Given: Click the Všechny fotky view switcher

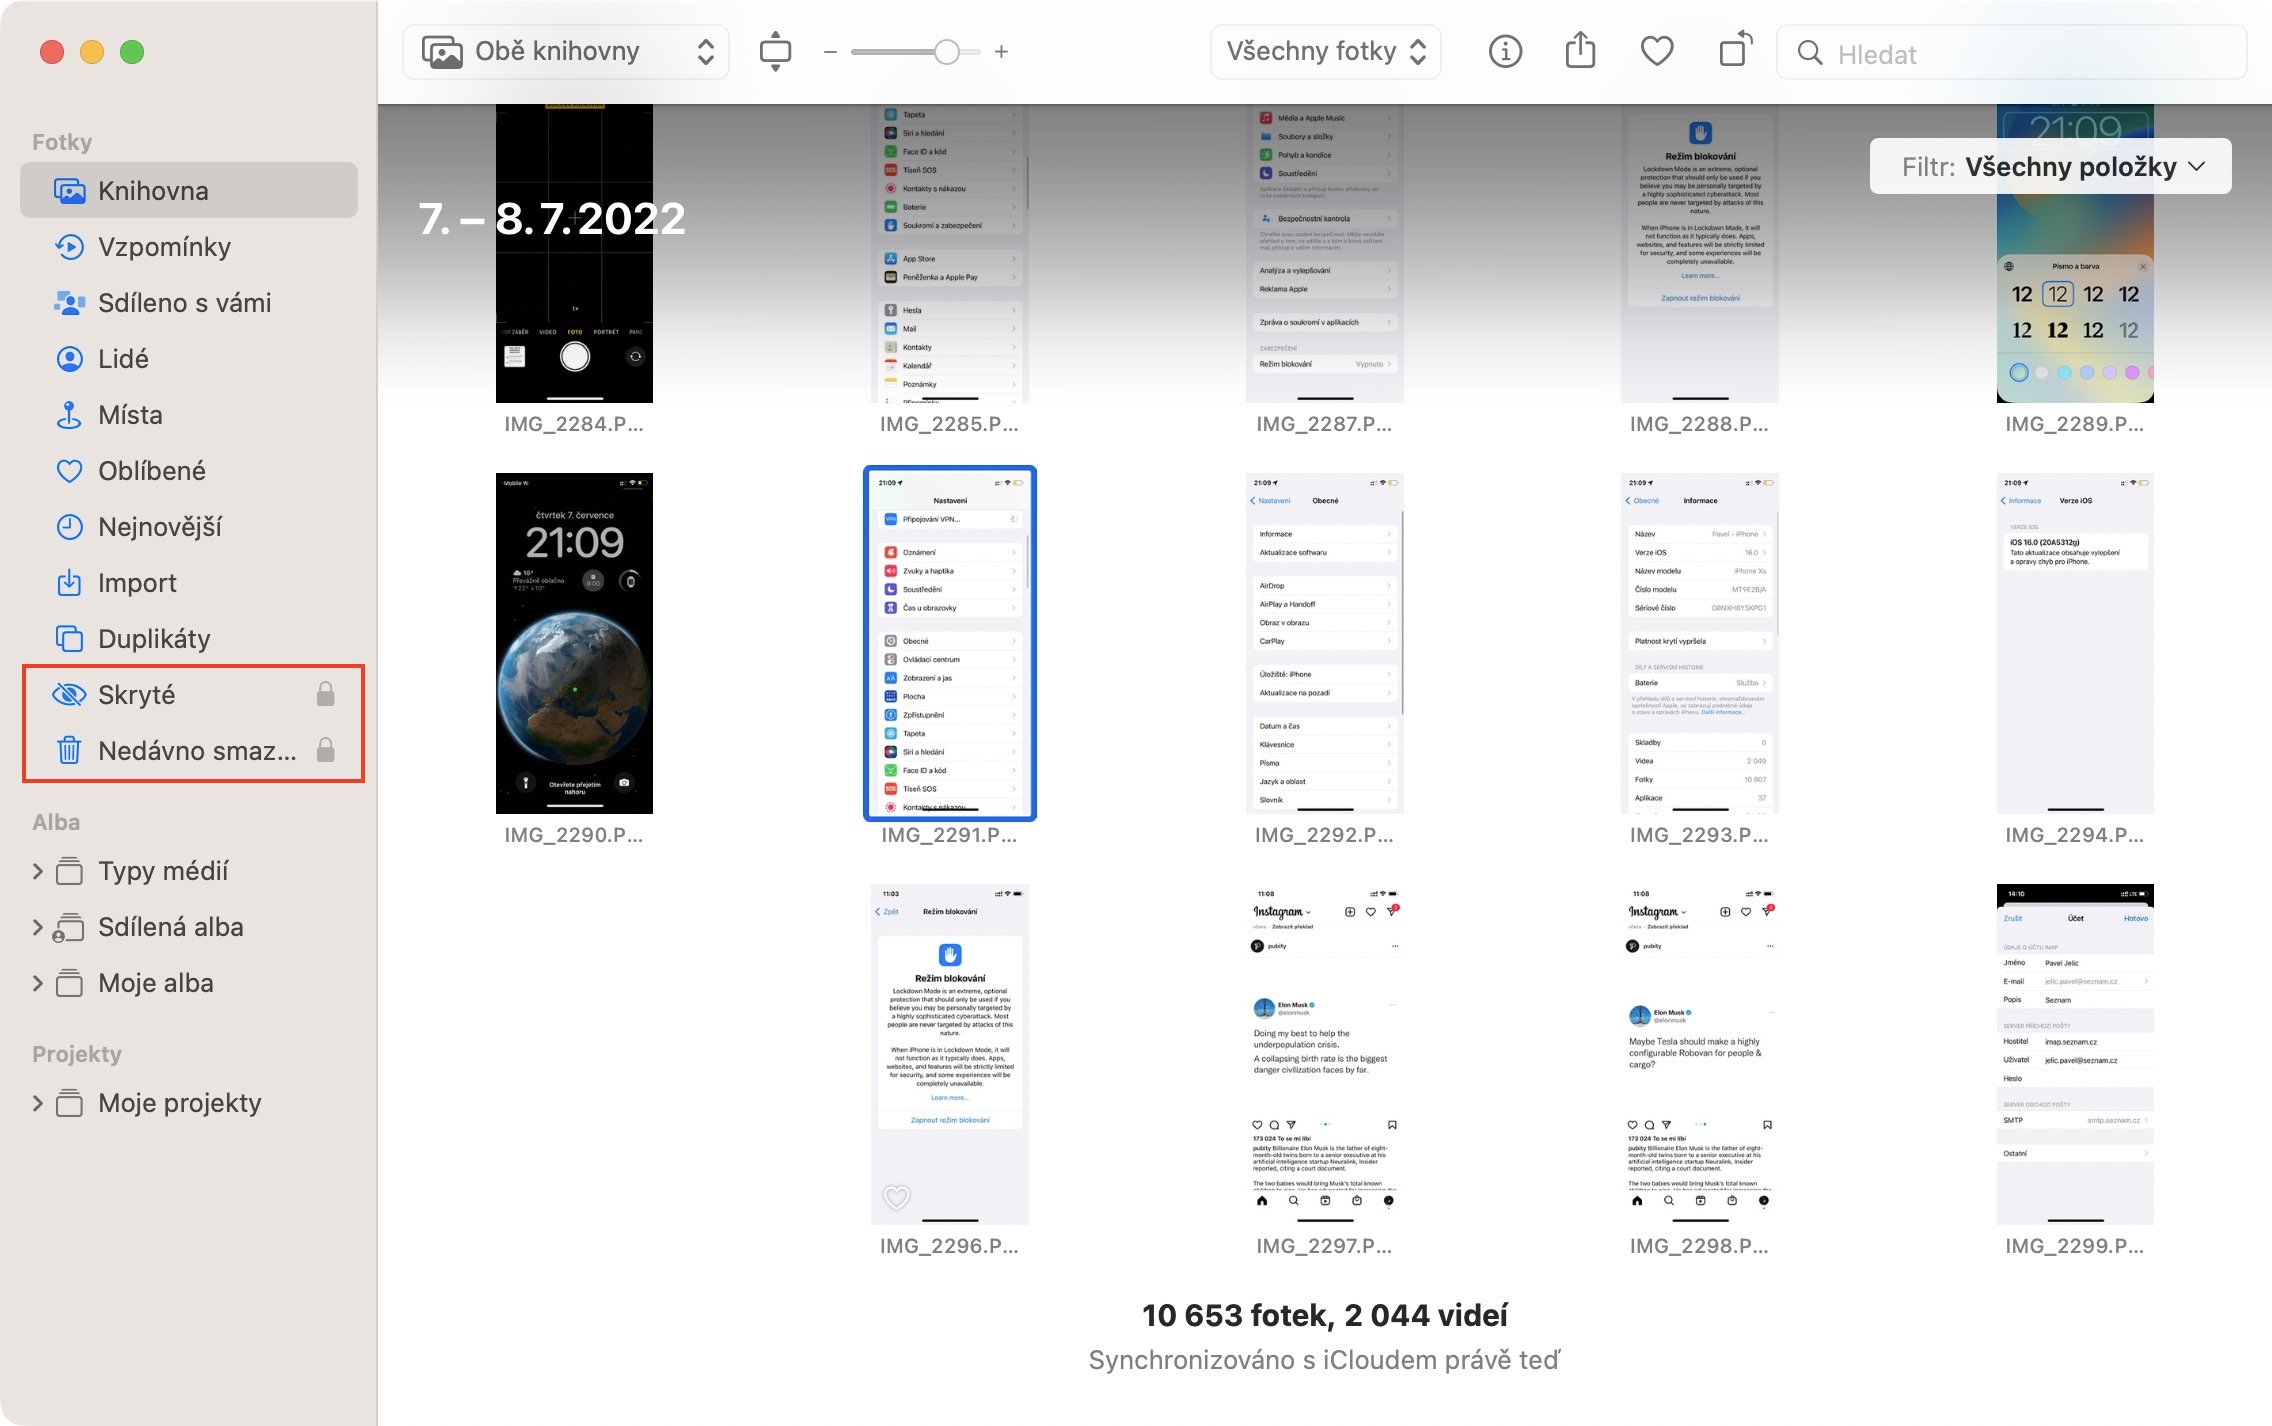Looking at the screenshot, I should pos(1325,52).
